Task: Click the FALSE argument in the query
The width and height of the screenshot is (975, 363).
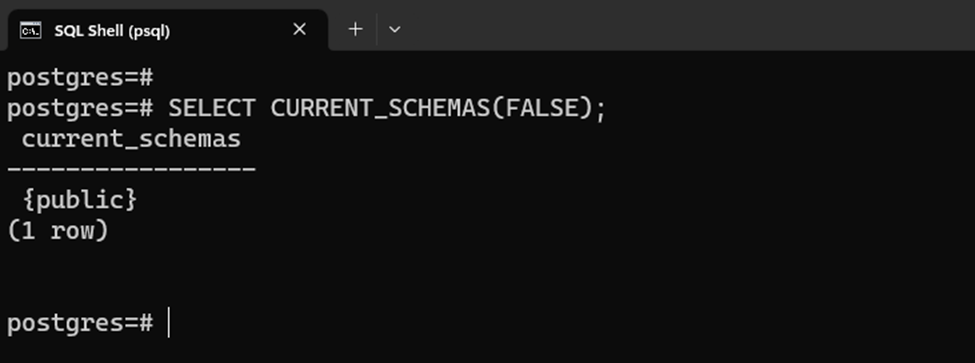Action: click(541, 108)
